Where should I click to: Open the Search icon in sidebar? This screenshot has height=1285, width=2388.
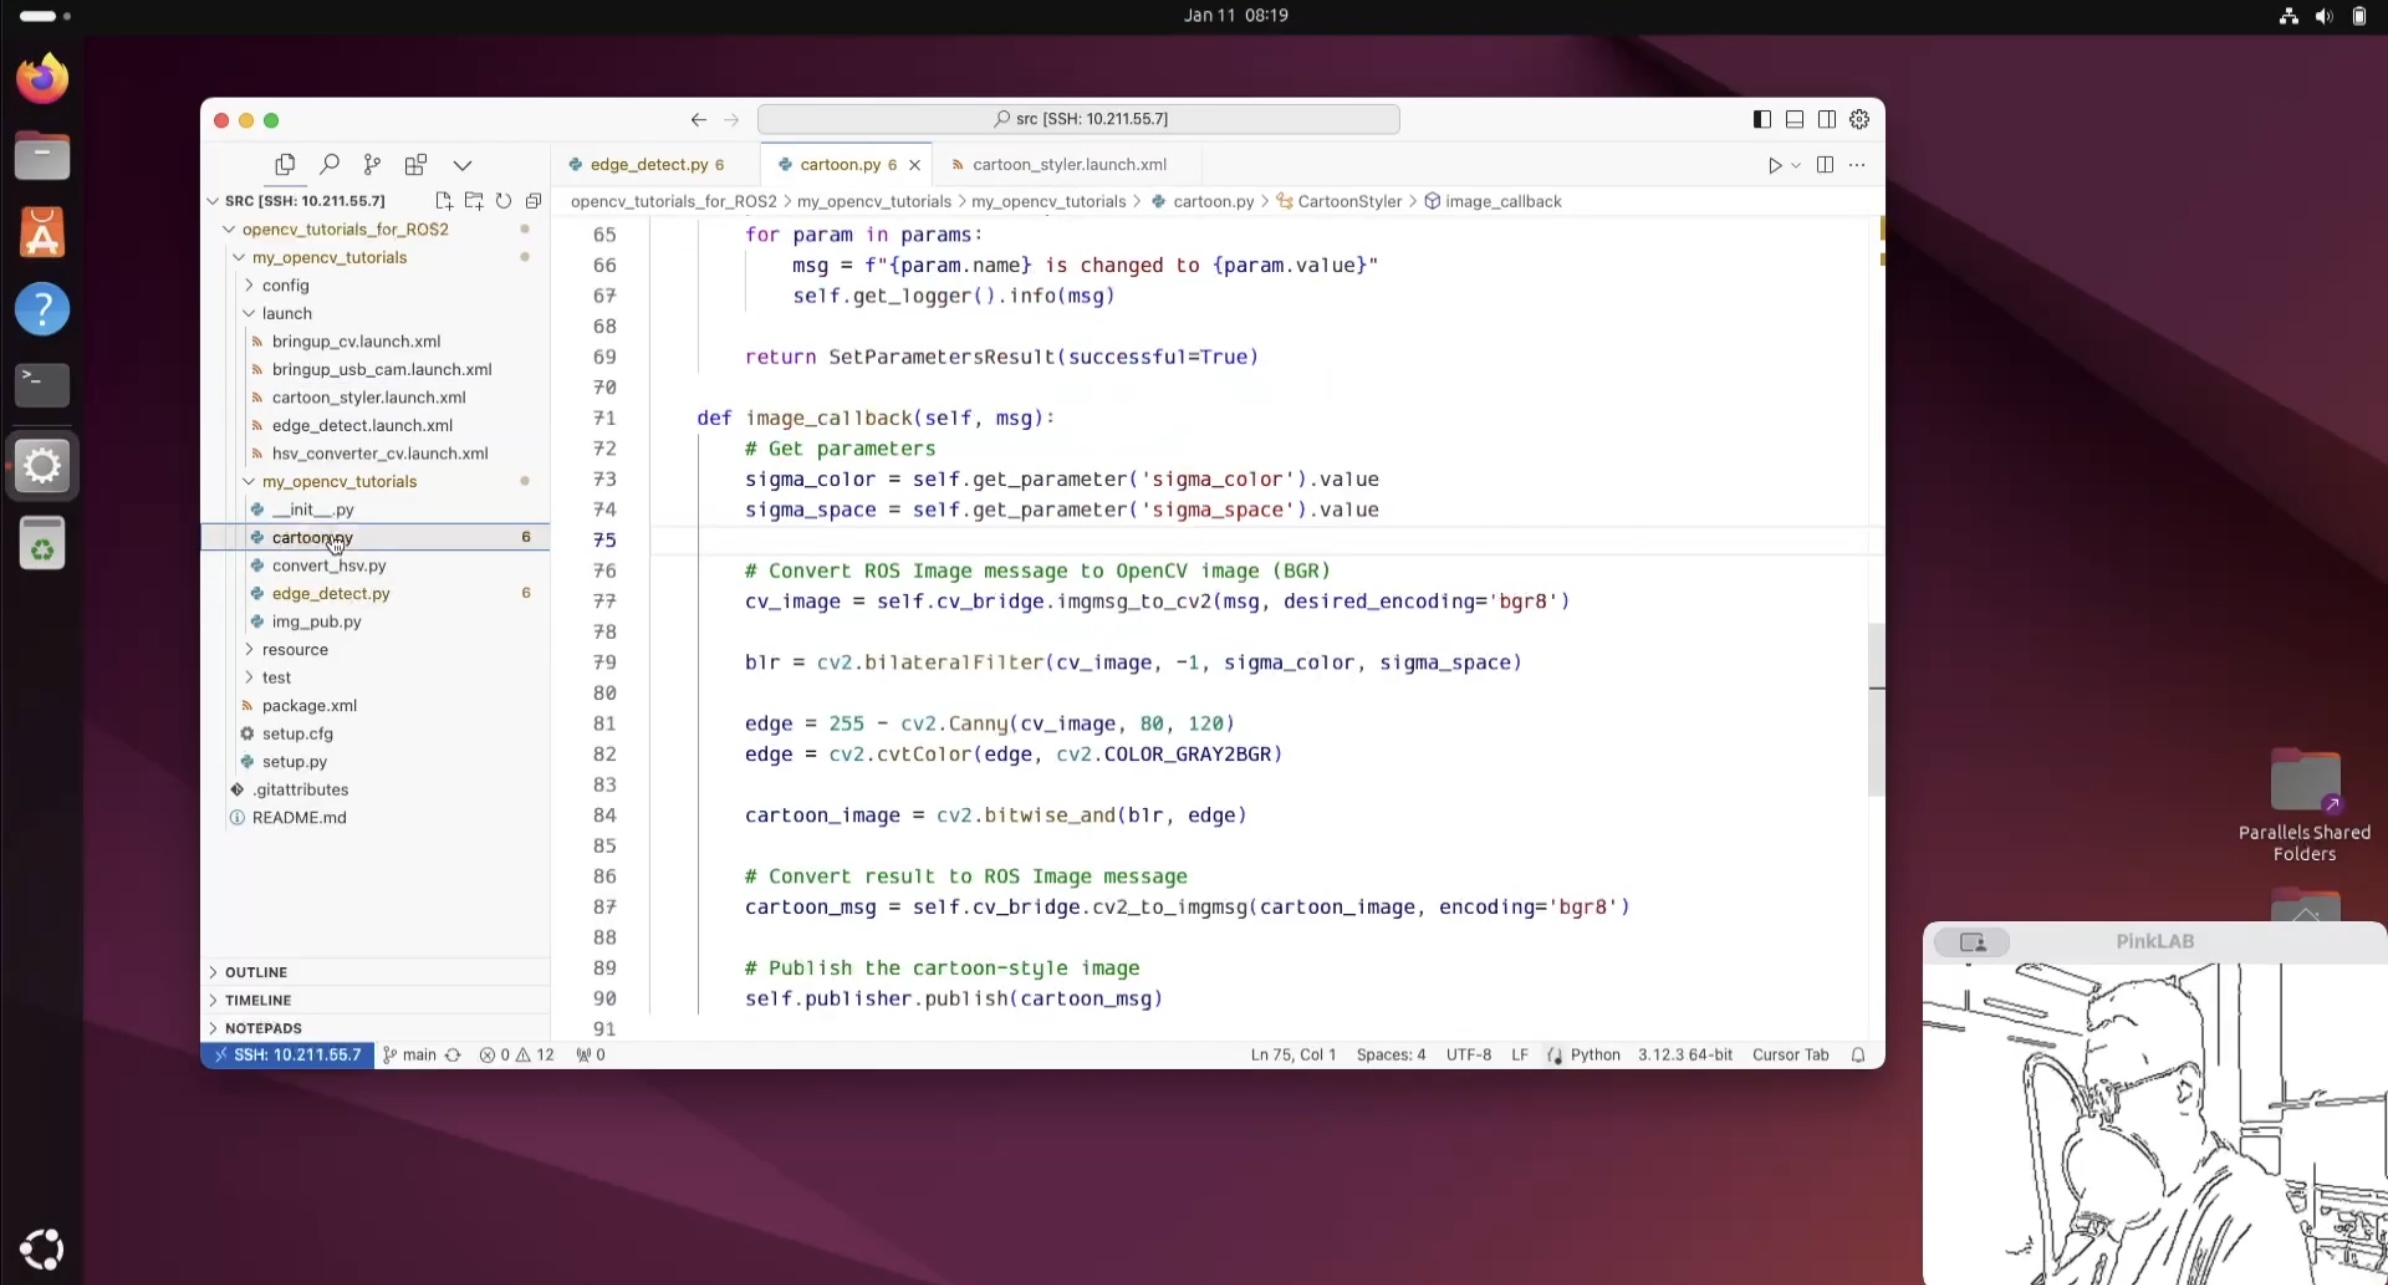pos(329,164)
